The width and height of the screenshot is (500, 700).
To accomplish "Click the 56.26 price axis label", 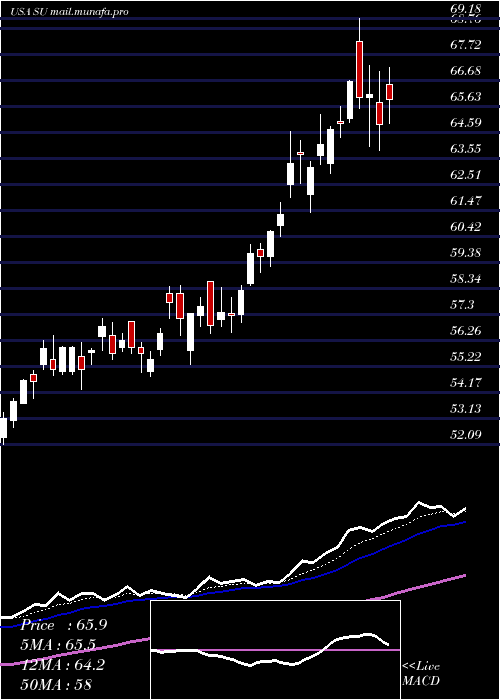I will coord(466,331).
